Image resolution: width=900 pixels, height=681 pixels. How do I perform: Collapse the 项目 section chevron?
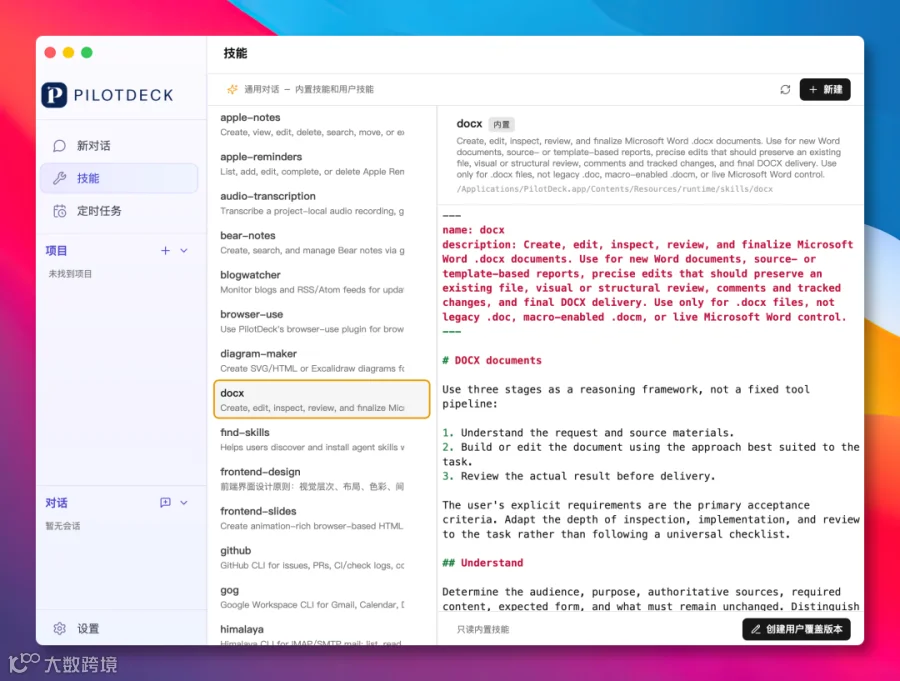pos(184,250)
